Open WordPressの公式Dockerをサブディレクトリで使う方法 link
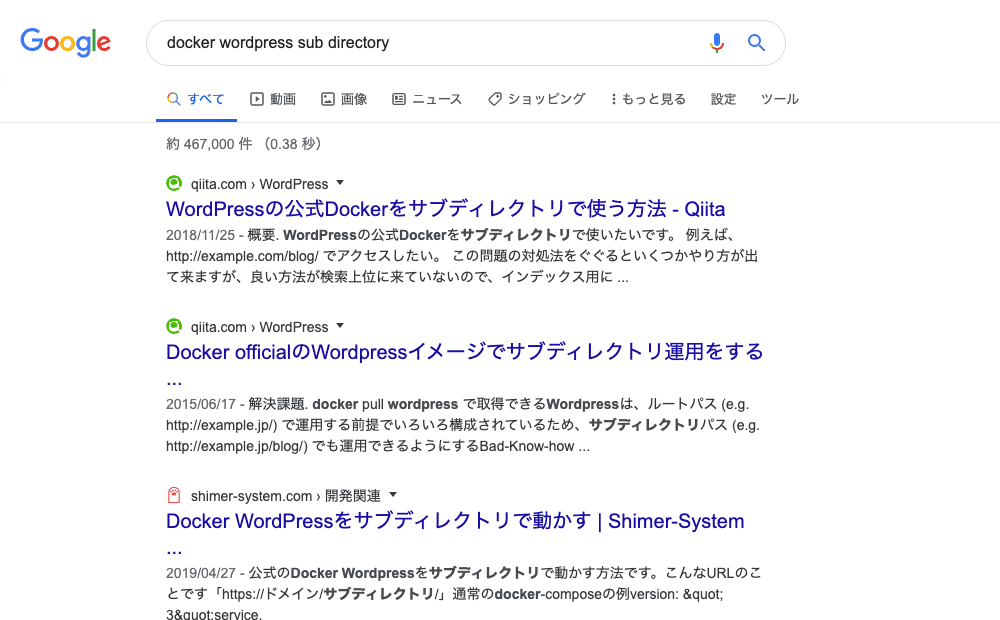 (445, 209)
